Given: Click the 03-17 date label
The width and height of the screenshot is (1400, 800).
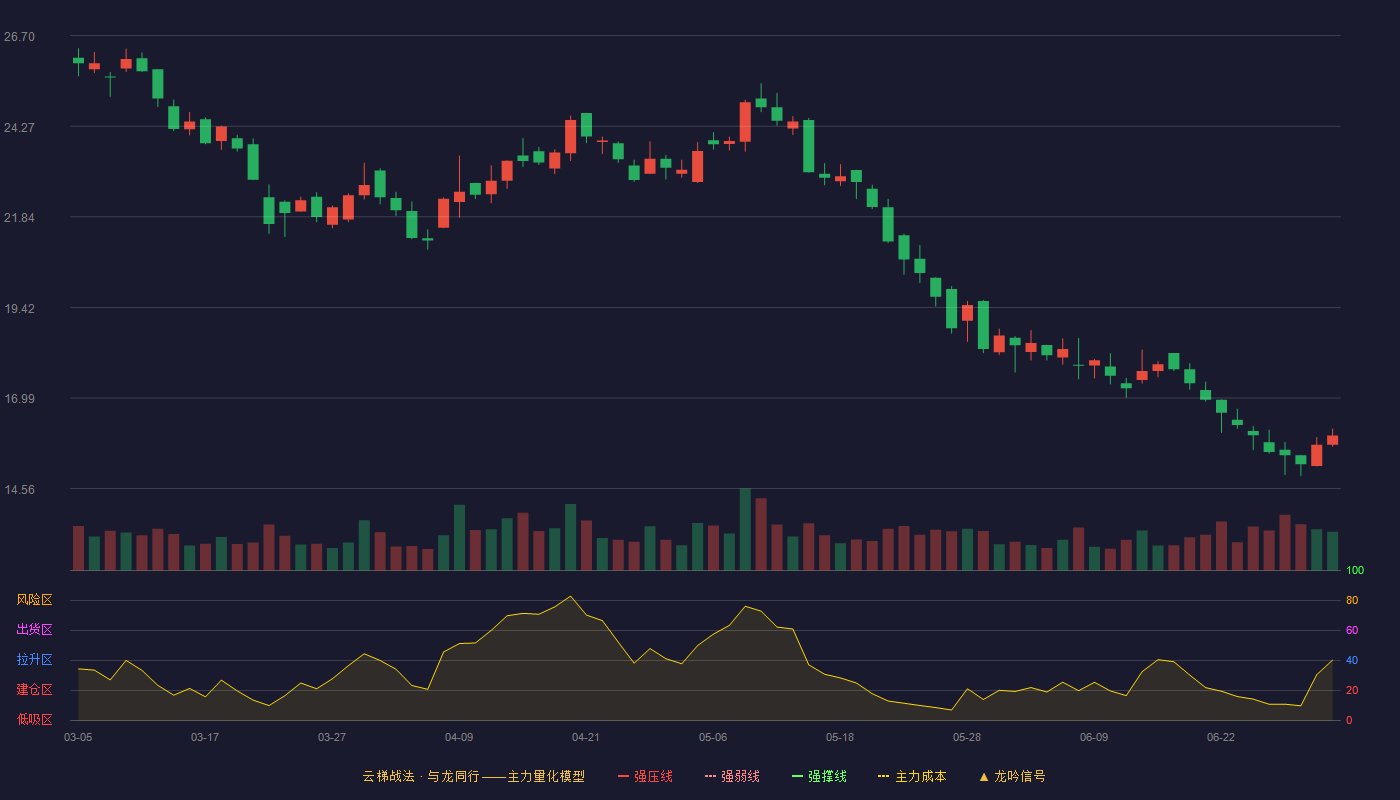Looking at the screenshot, I should pos(205,737).
